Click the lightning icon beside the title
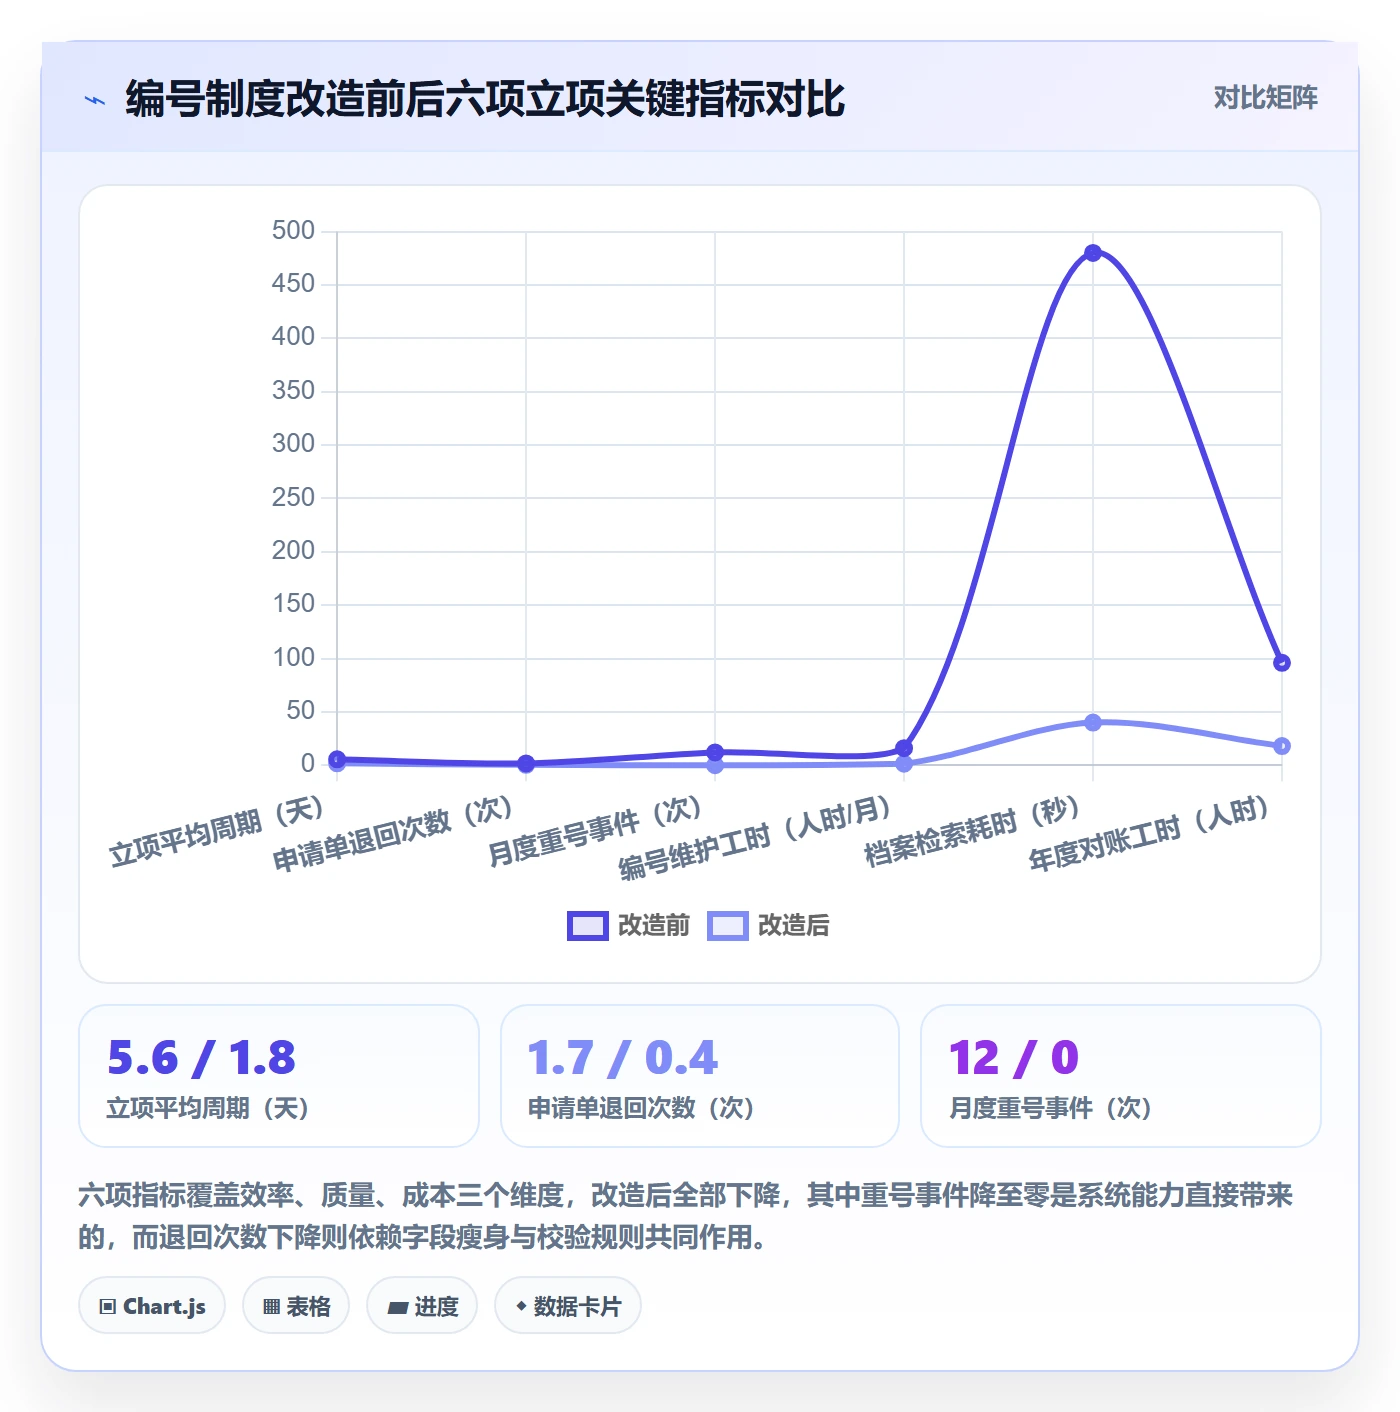The image size is (1400, 1412). point(95,100)
